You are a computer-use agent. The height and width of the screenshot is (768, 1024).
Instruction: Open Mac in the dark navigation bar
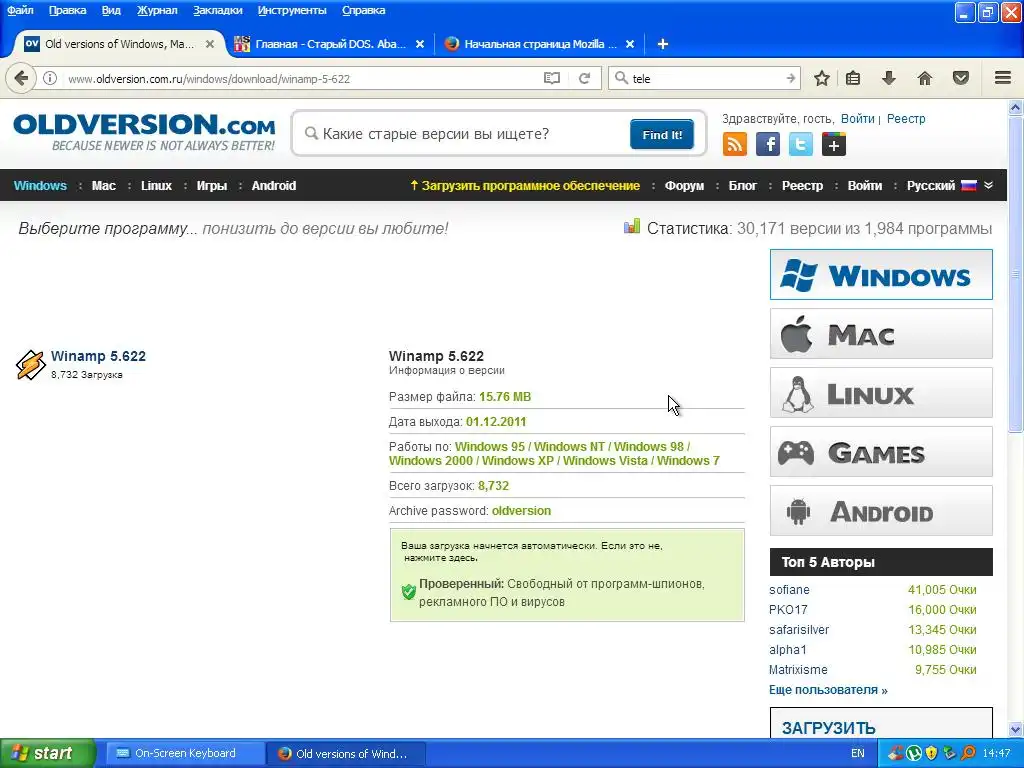[104, 185]
